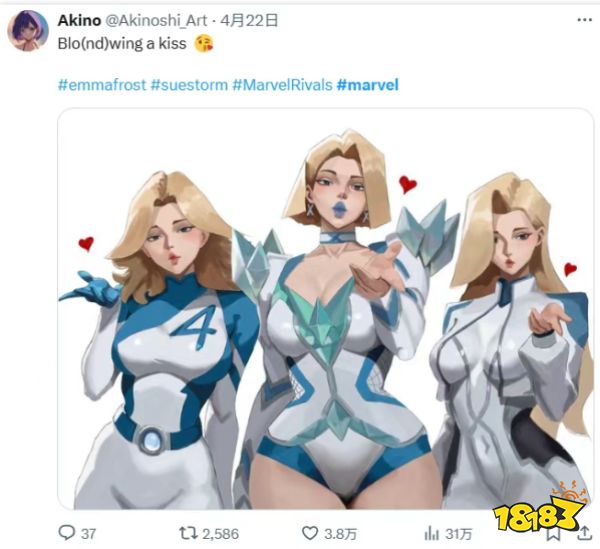Screen dimensions: 600x549
Task: Click the 37 replies count
Action: tap(88, 534)
